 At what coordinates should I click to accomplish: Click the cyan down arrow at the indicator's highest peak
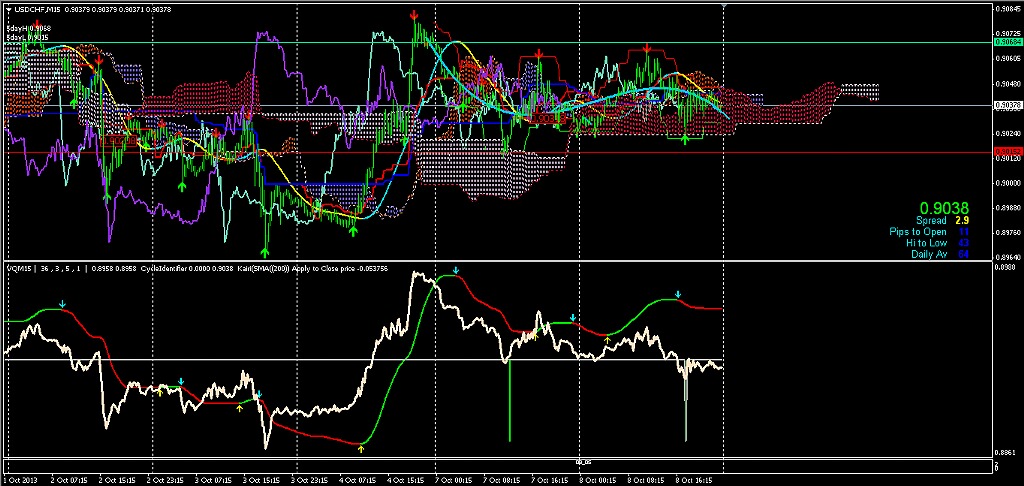pyautogui.click(x=455, y=271)
